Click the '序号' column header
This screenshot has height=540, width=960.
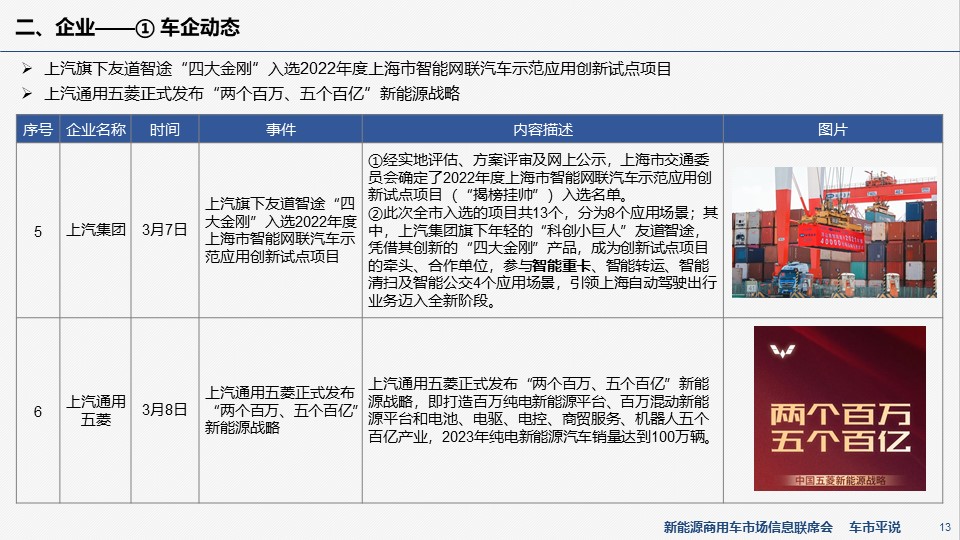[x=38, y=129]
